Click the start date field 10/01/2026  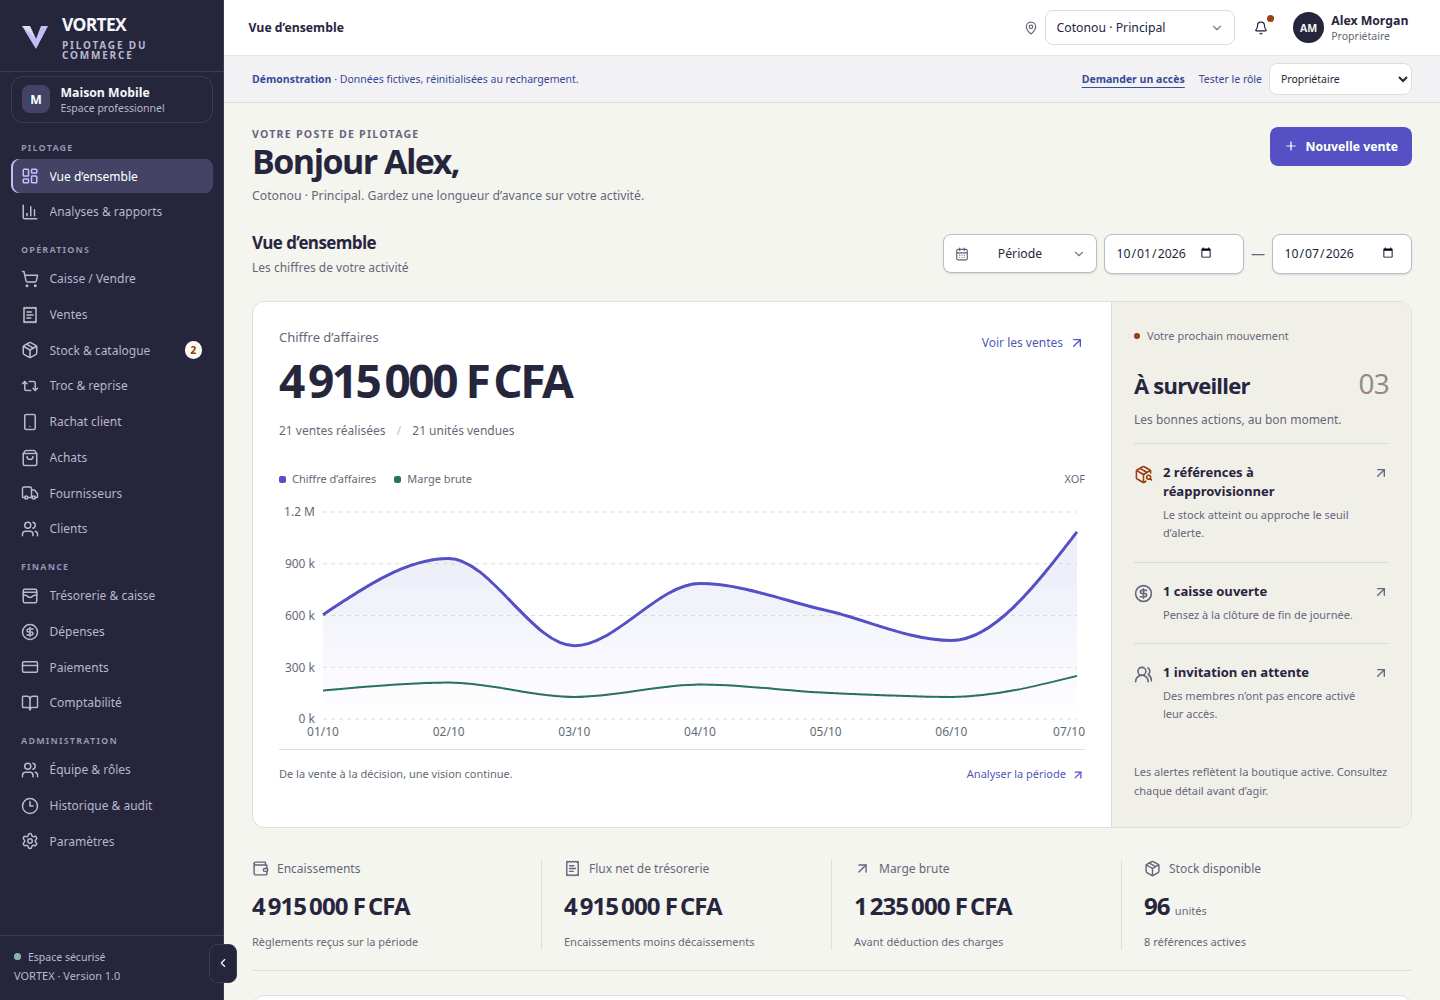(x=1174, y=254)
